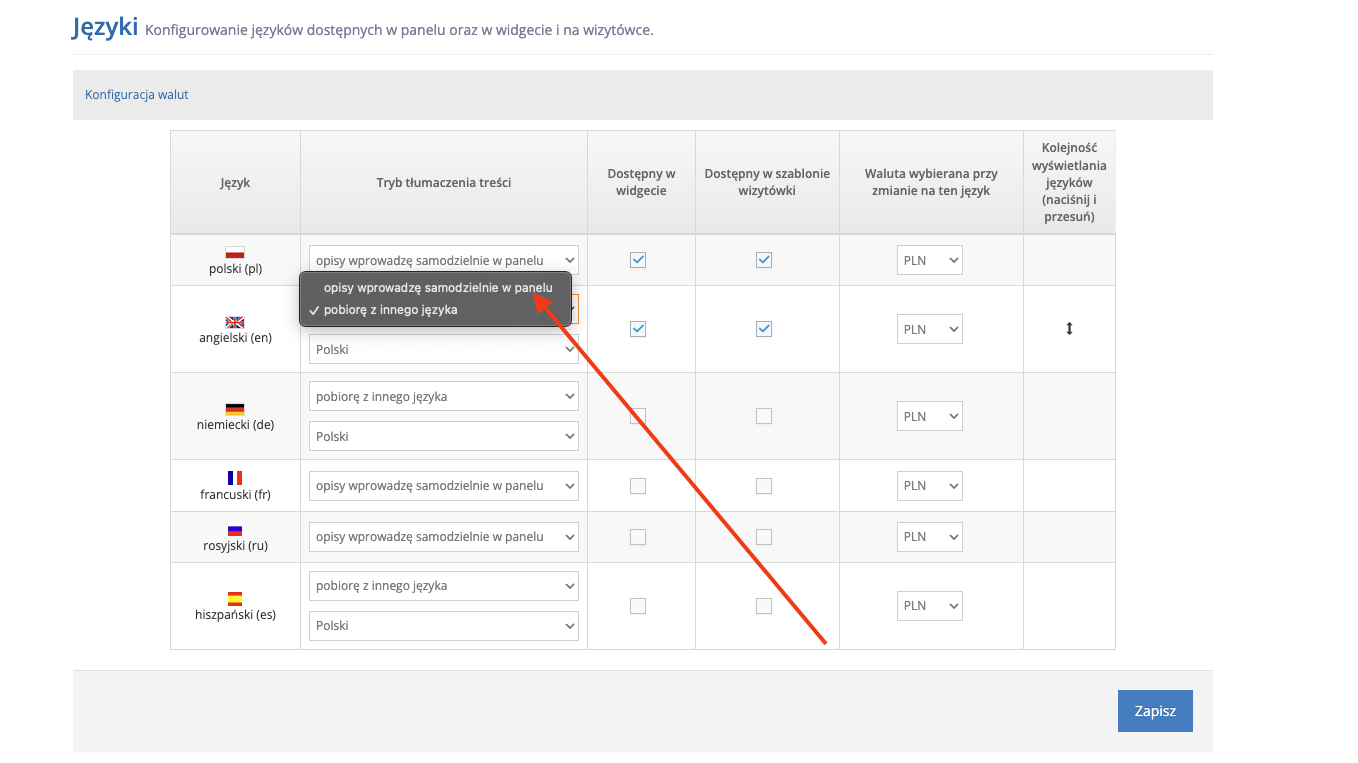Viewport: 1358px width, 763px height.
Task: Enable widget availability for francuski
Action: tap(638, 486)
